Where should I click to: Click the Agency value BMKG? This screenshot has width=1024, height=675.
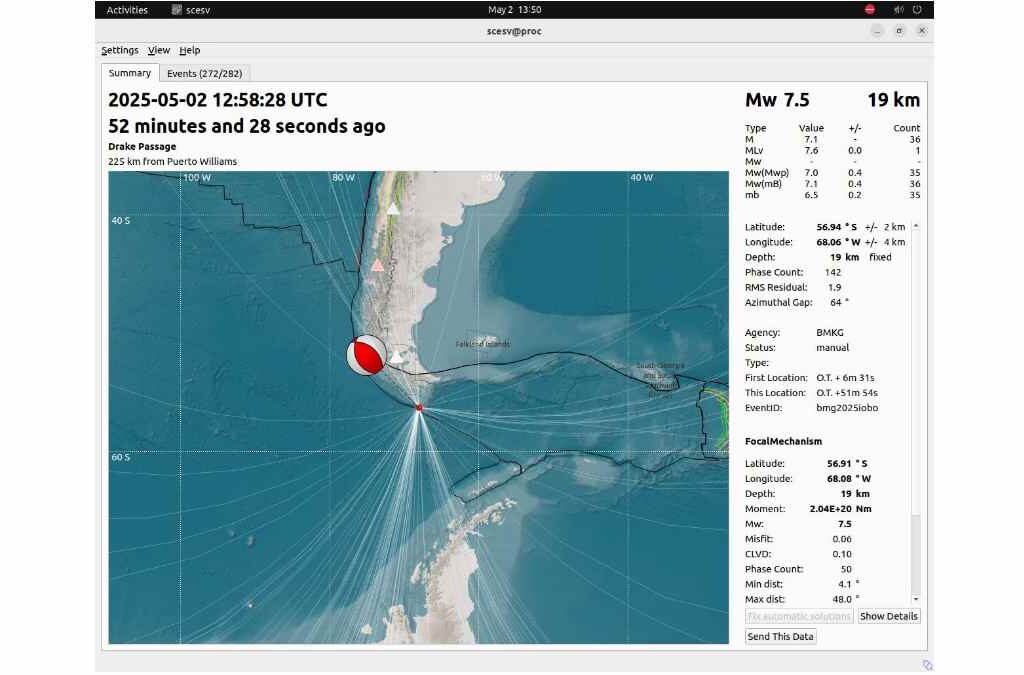[x=830, y=332]
